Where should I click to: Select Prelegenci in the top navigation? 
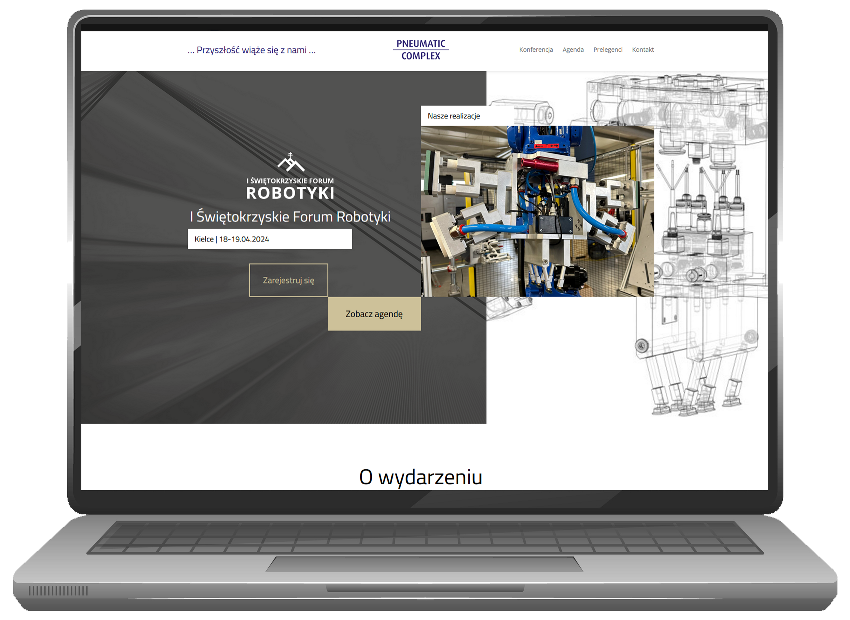point(607,50)
